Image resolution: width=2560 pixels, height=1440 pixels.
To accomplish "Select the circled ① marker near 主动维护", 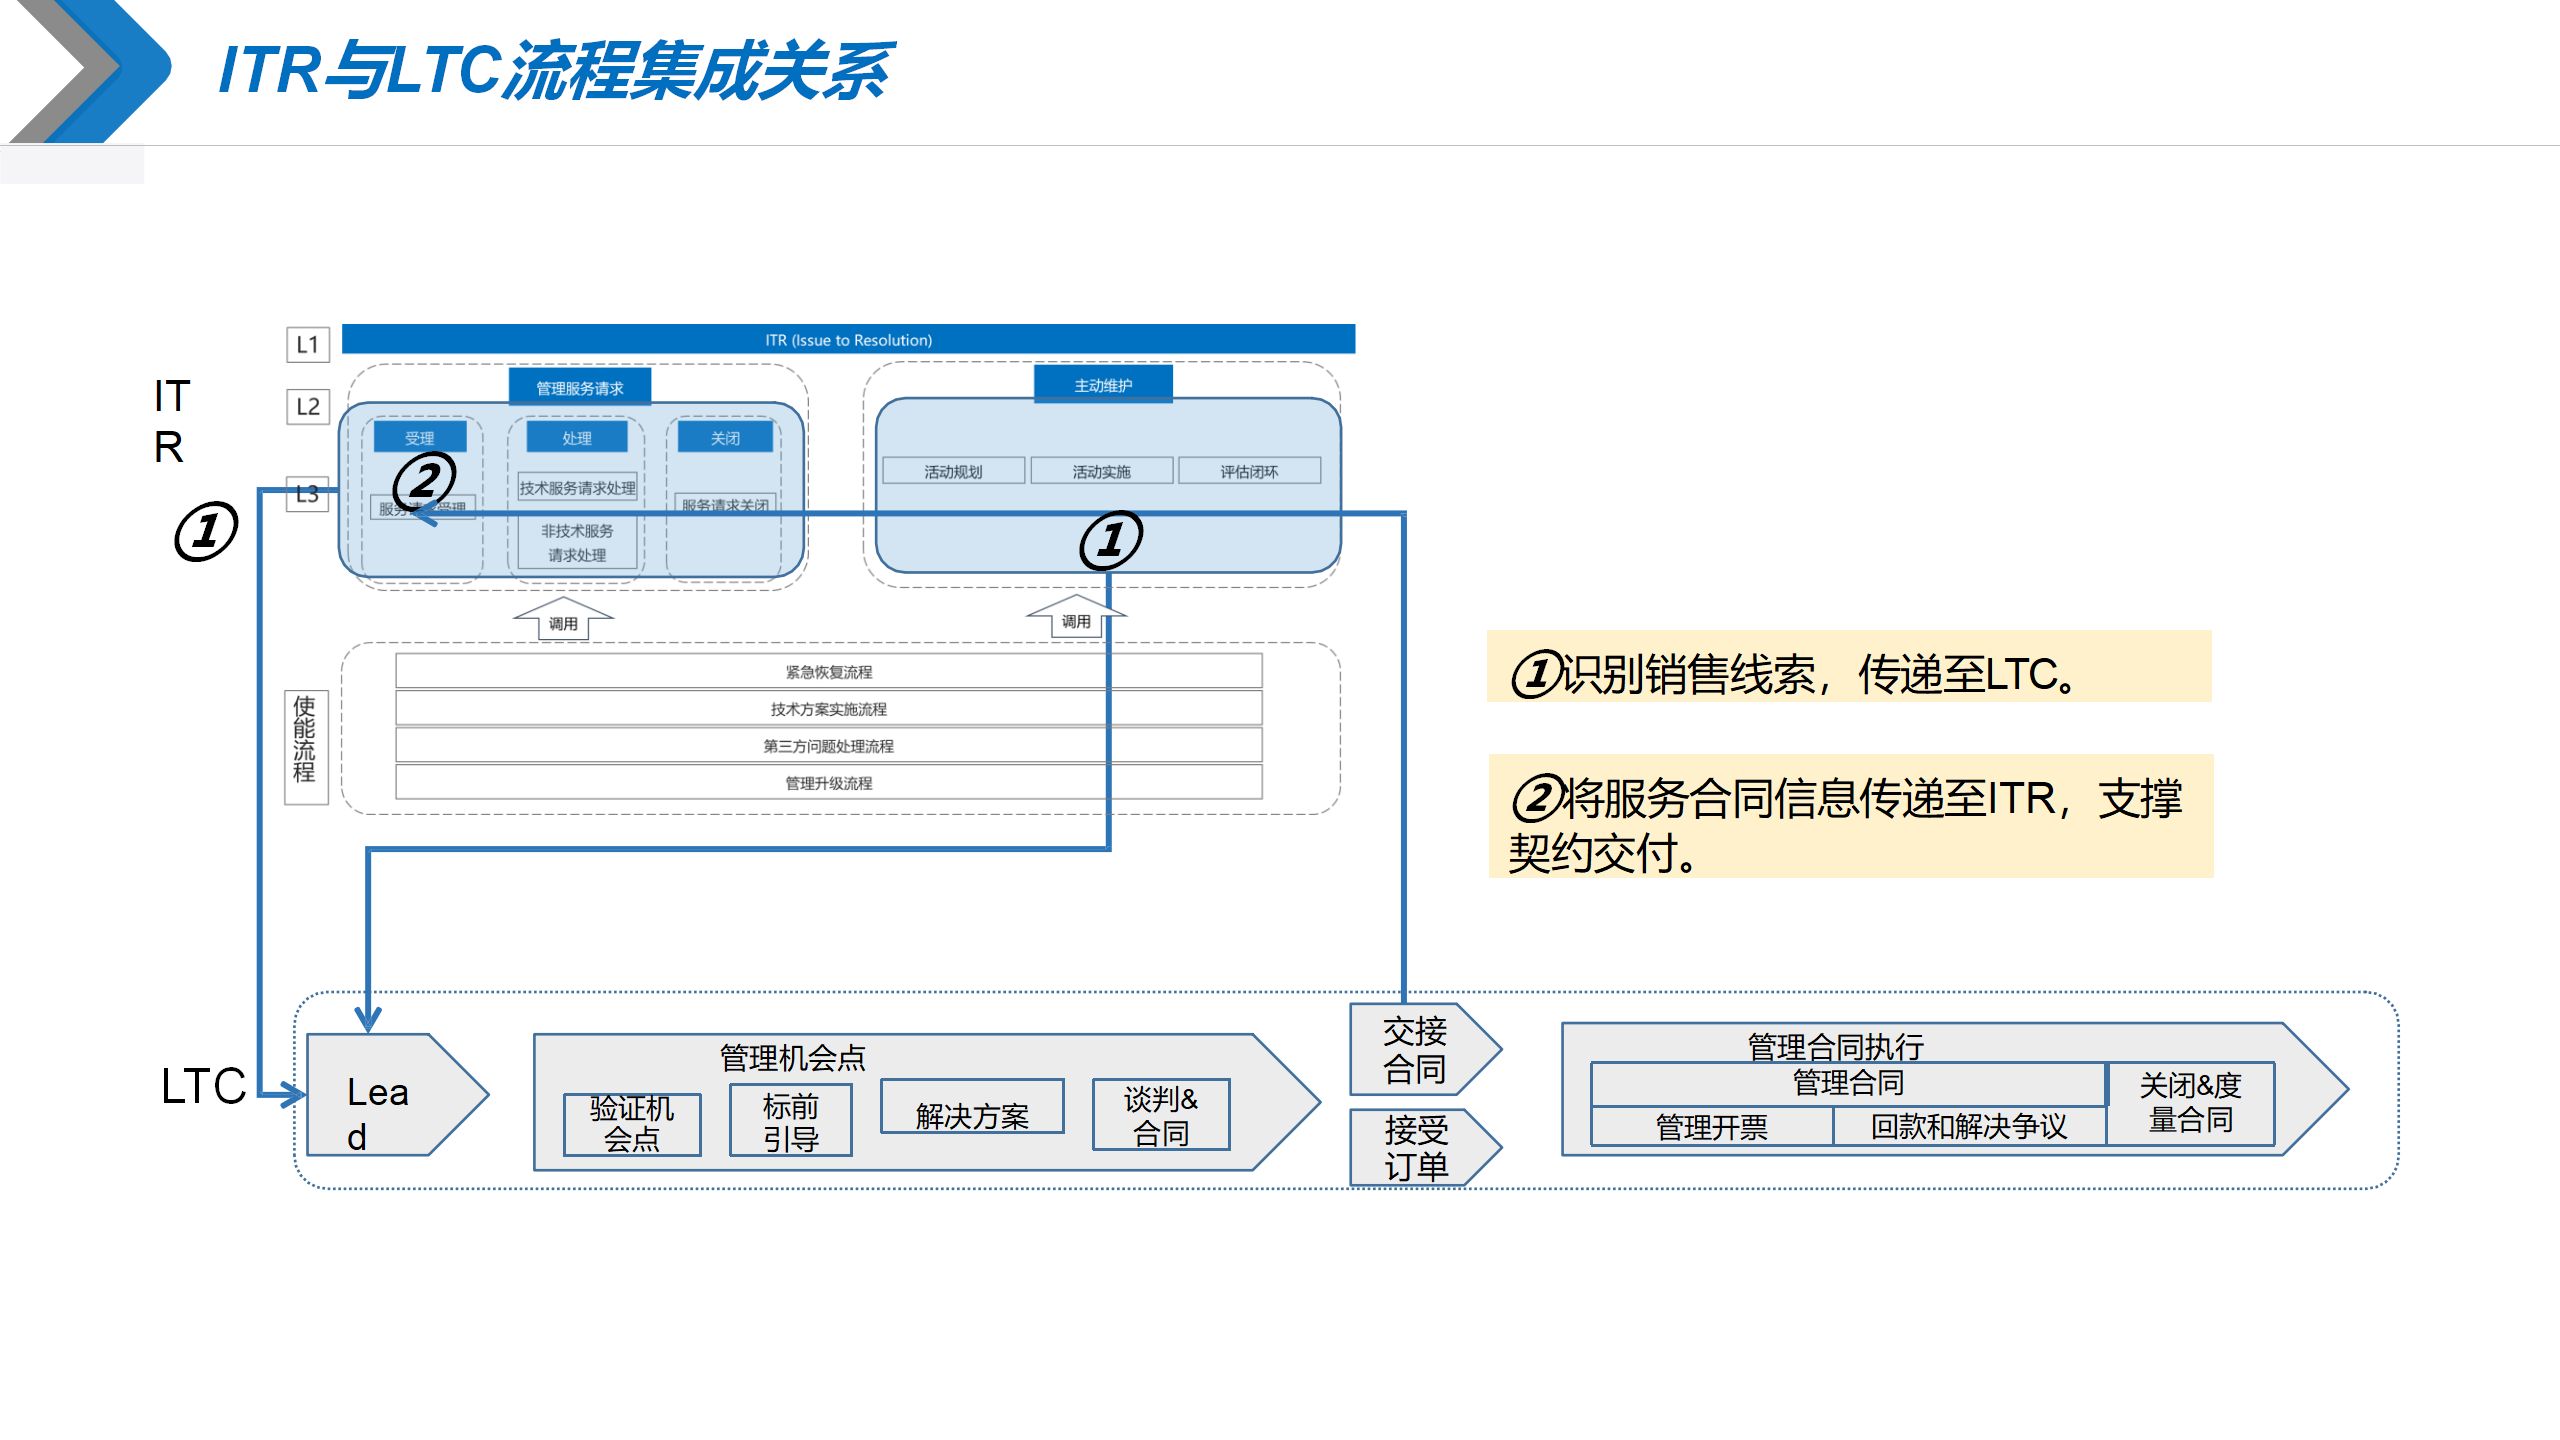I will (x=1110, y=540).
